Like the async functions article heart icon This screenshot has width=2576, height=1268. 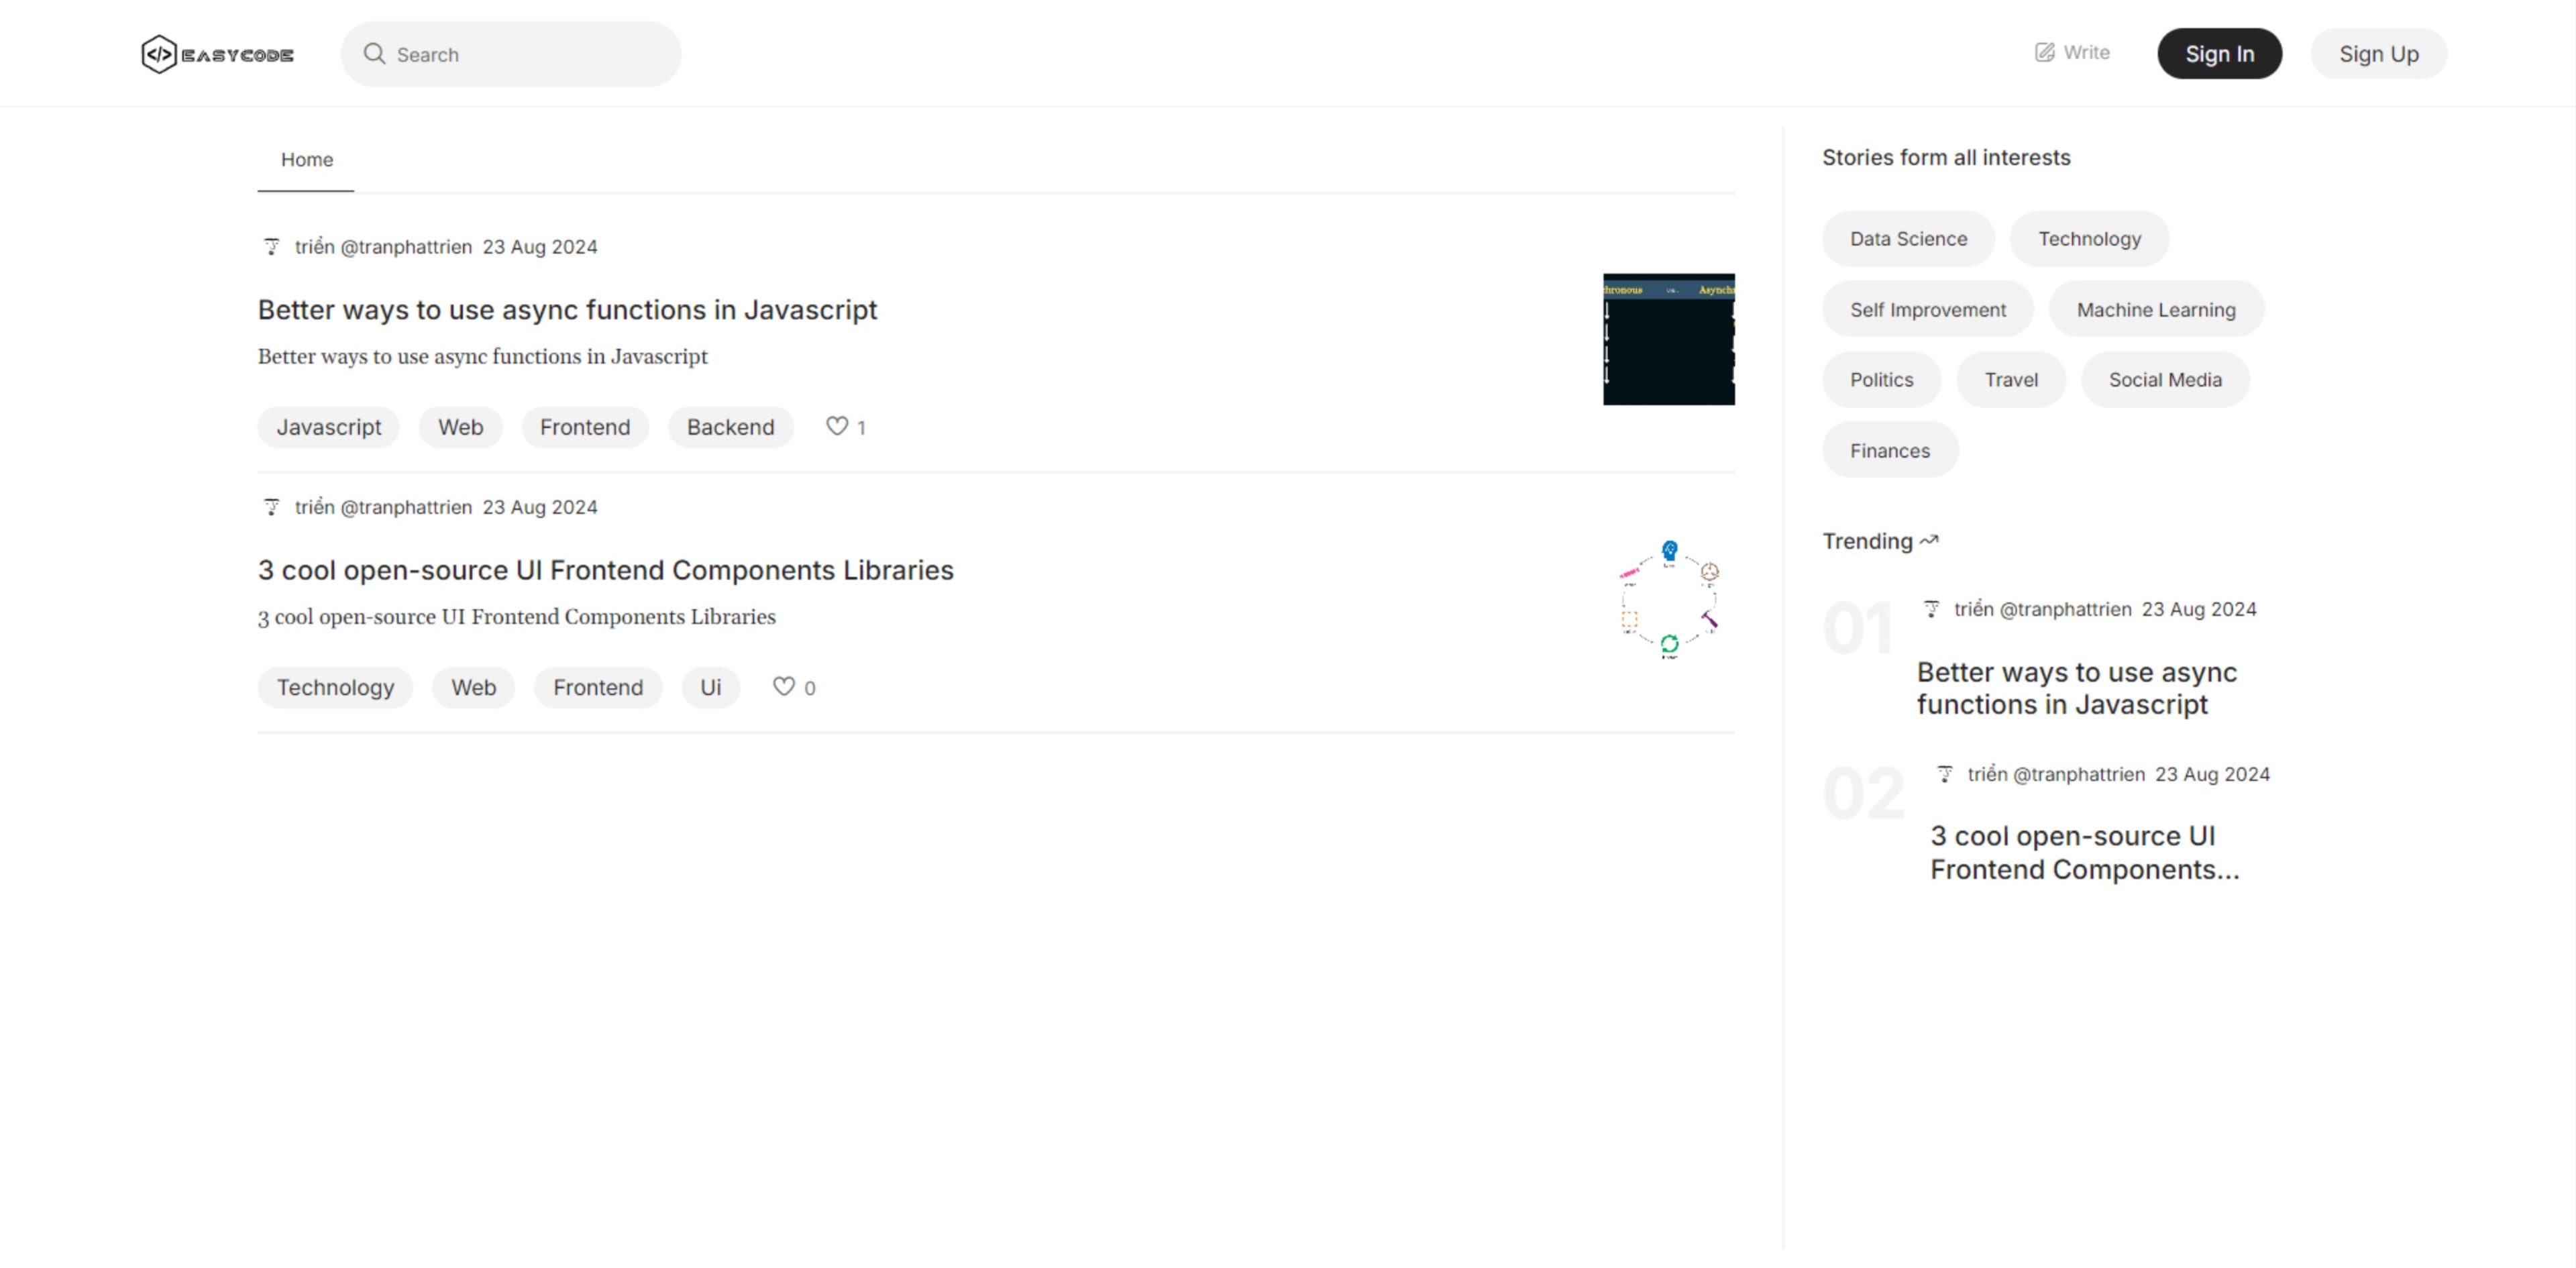tap(836, 426)
